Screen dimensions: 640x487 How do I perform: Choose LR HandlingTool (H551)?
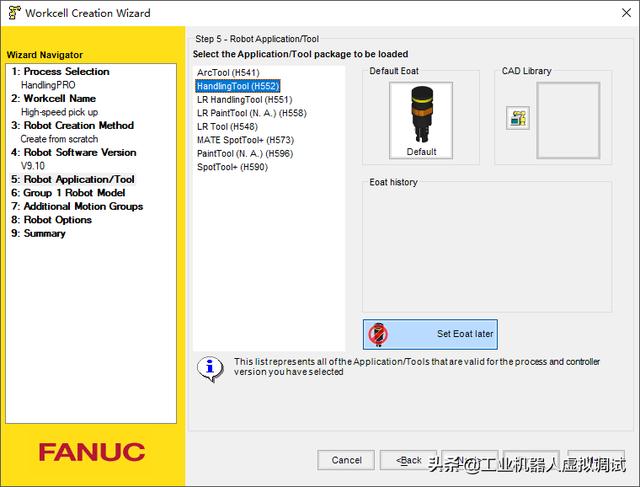coord(244,100)
